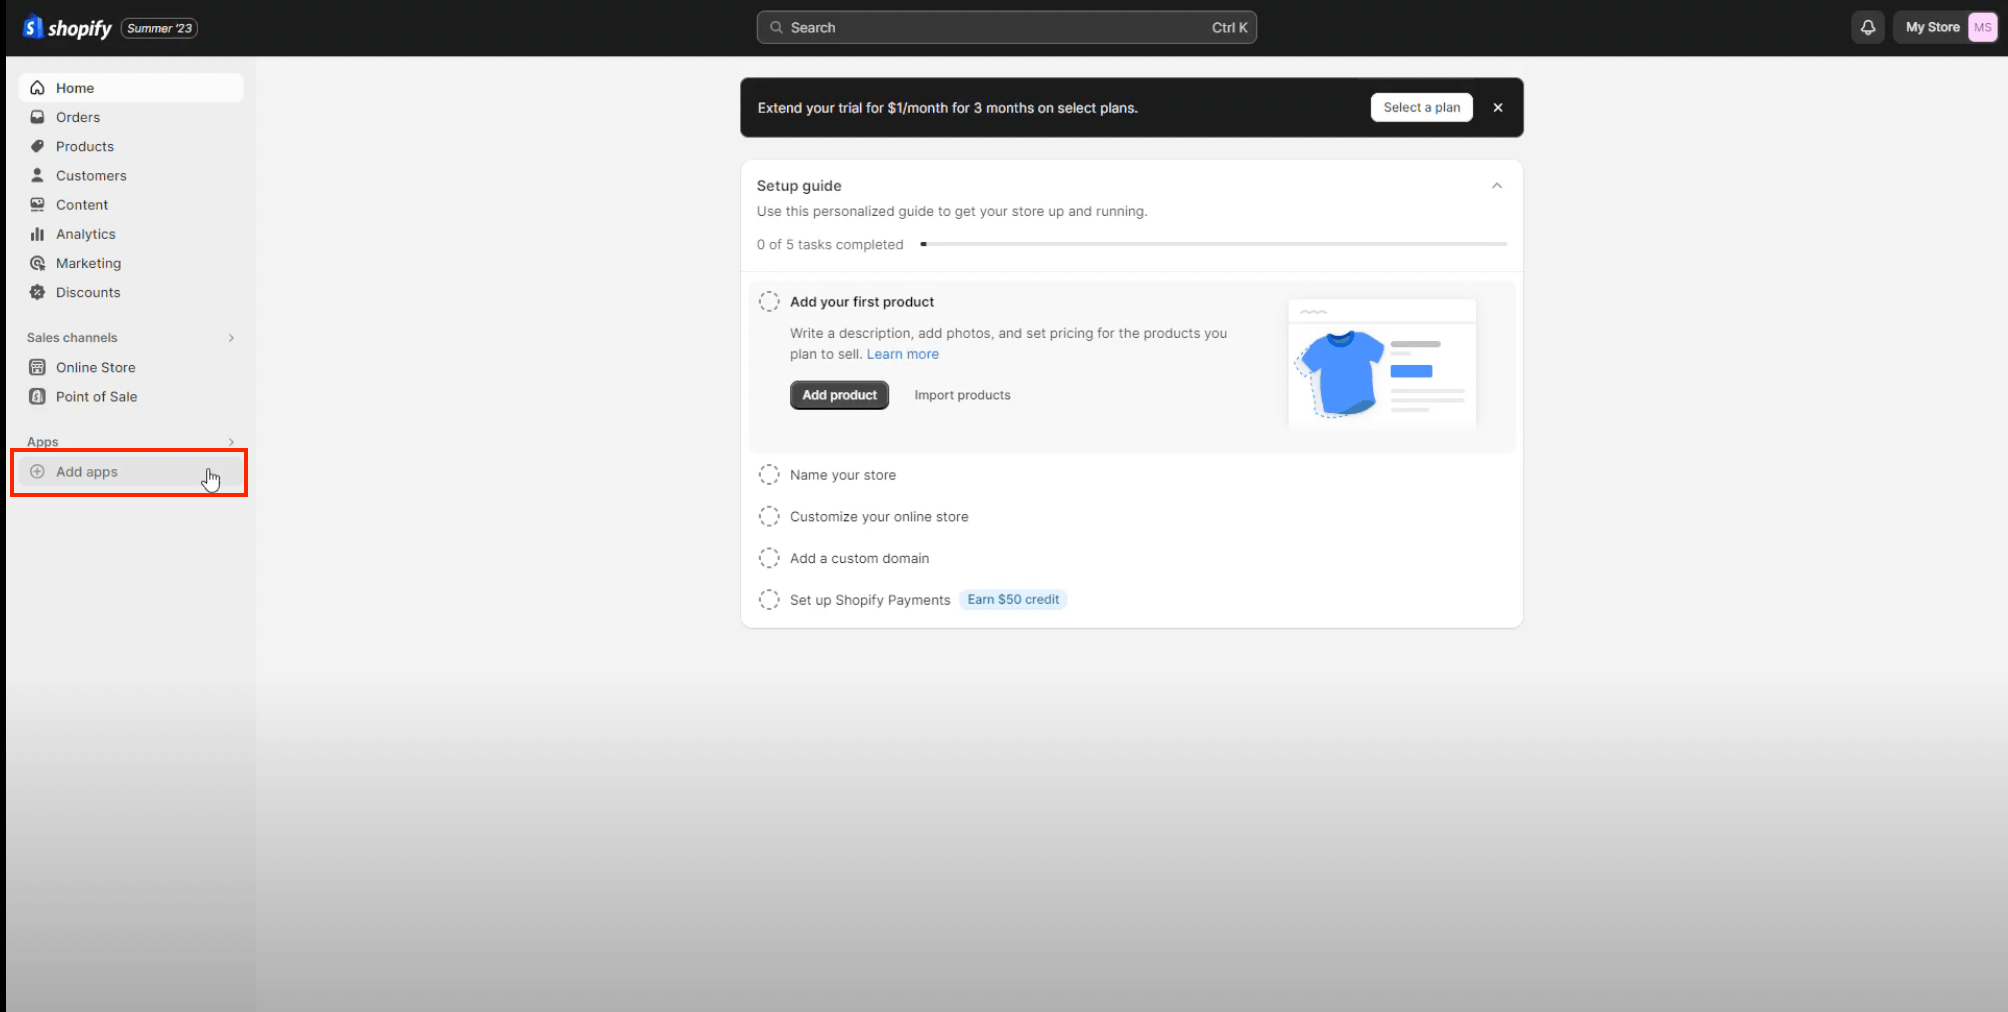
Task: Open Point of Sale channel
Action: [131, 396]
